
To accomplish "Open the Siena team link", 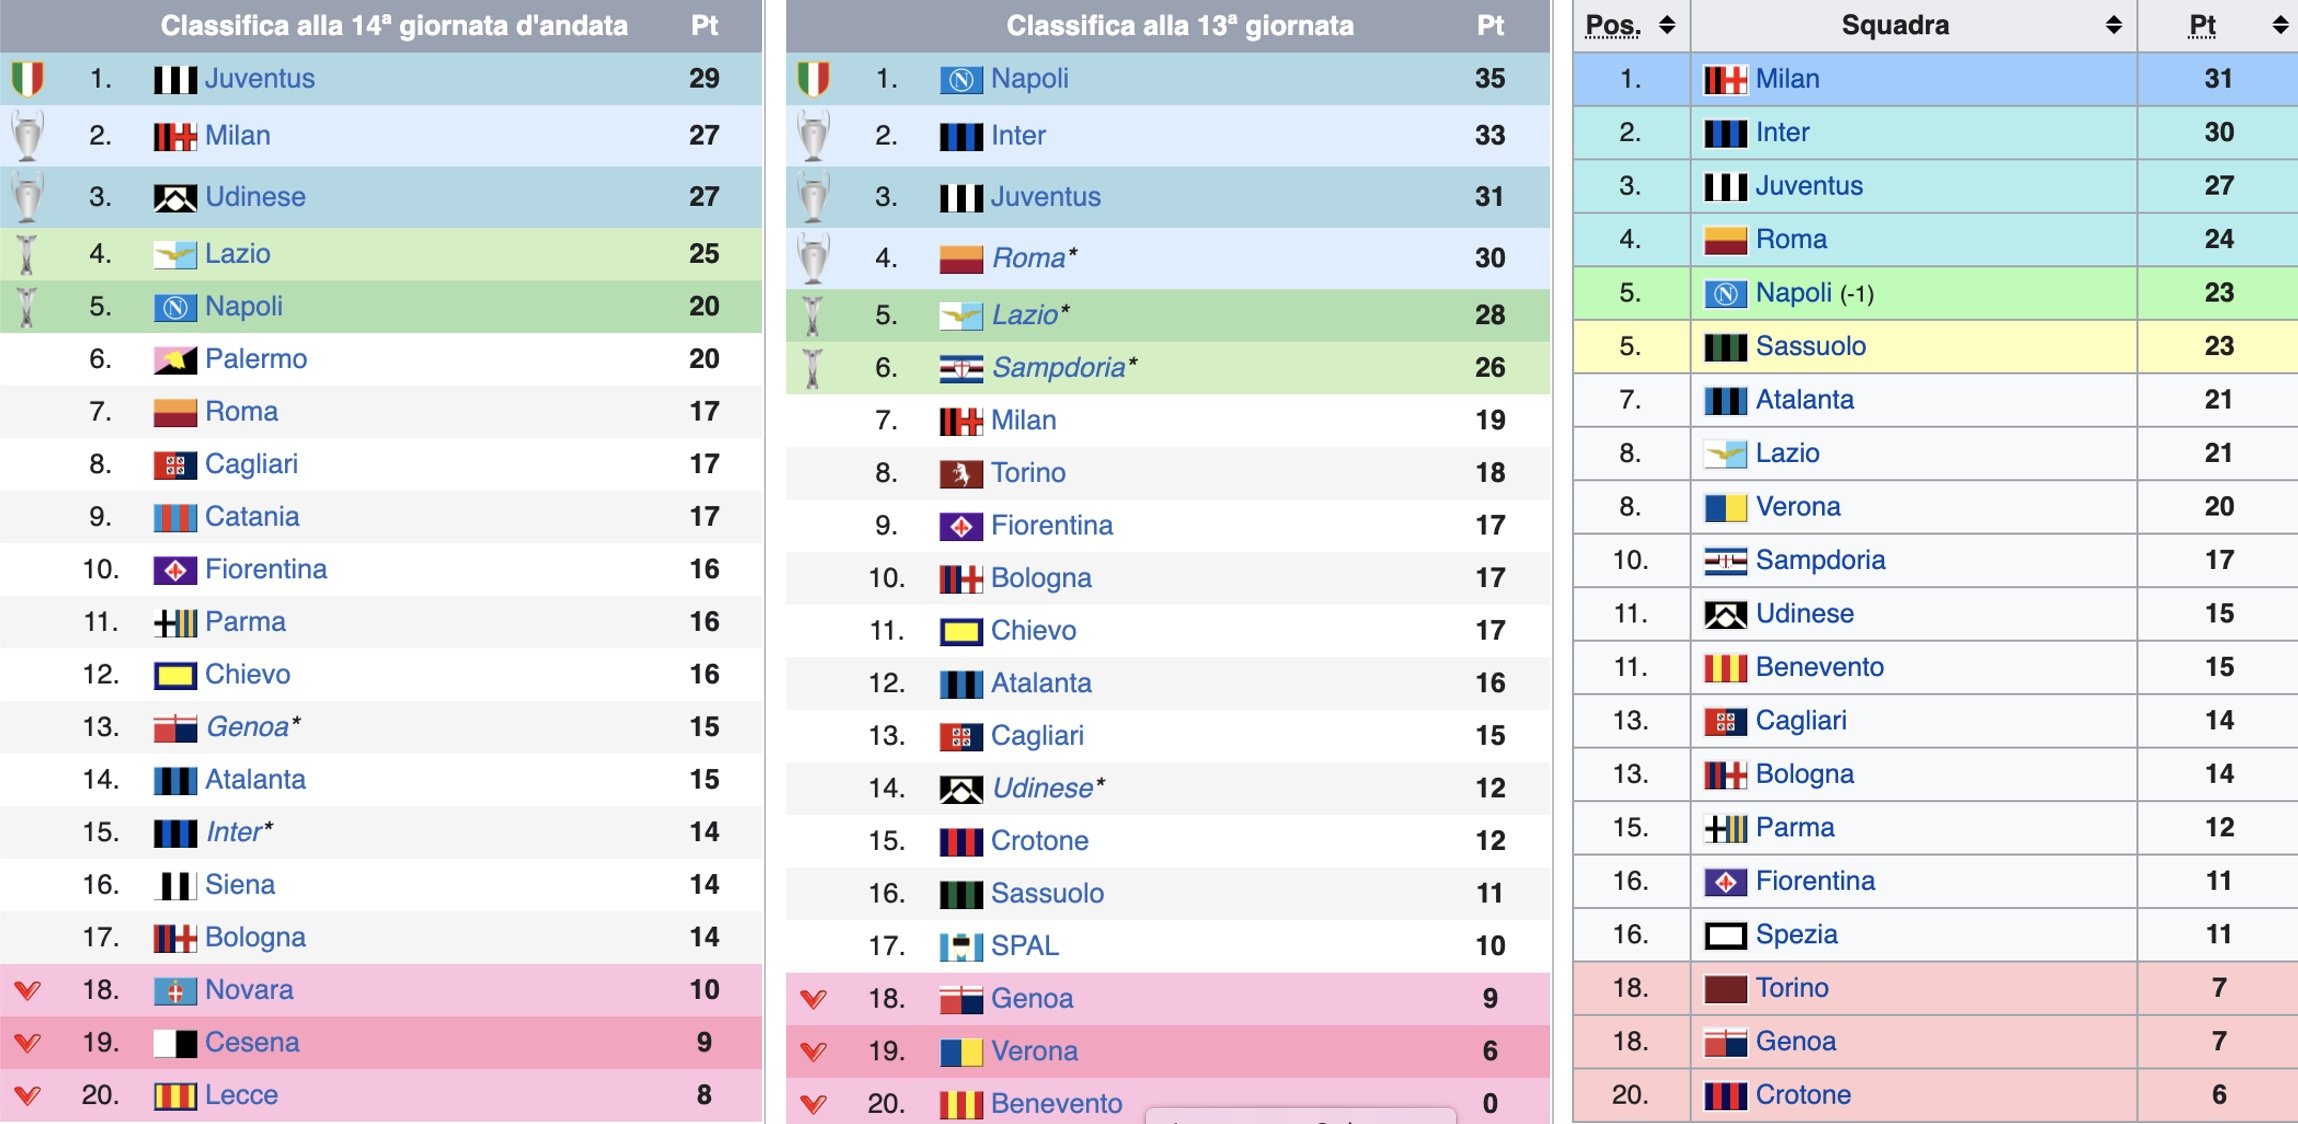I will point(240,885).
